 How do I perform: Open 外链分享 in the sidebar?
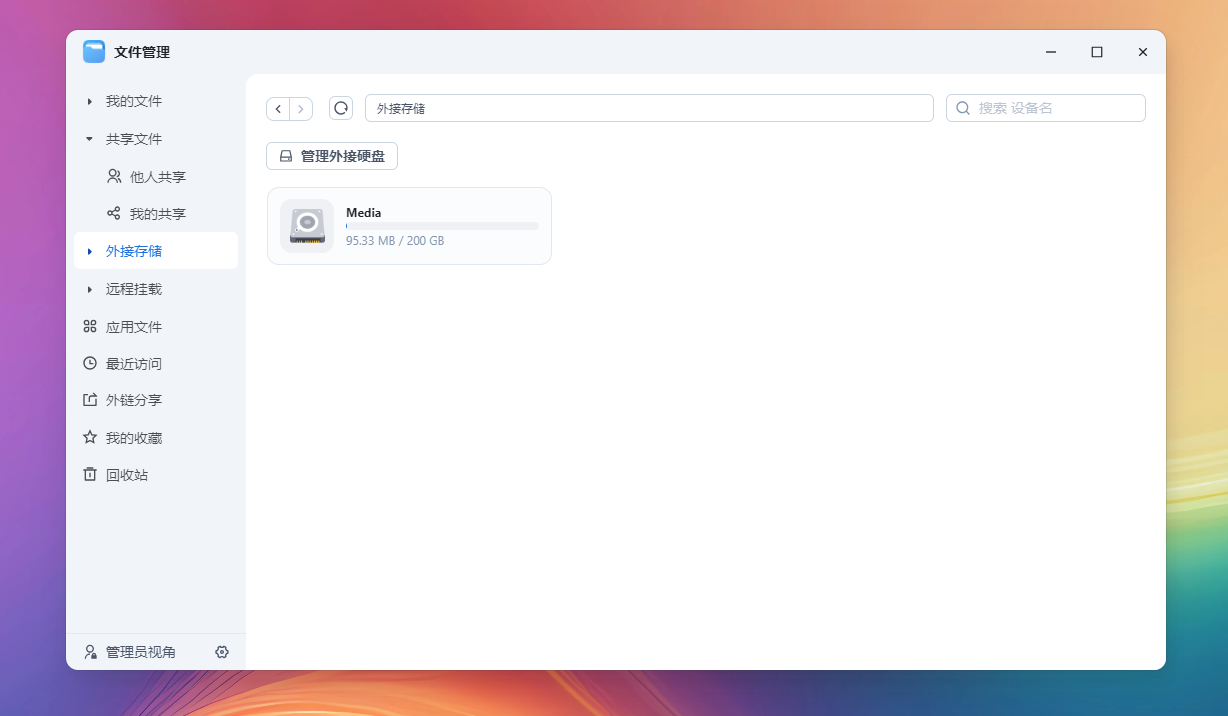point(133,400)
